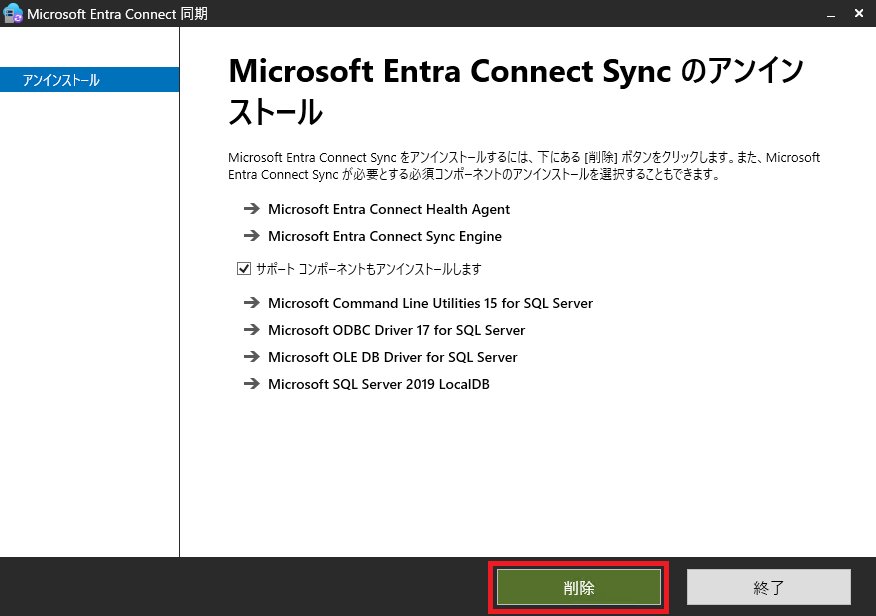Click the text Microsoft Command Line Utilities 15 for SQL Server

coord(430,303)
